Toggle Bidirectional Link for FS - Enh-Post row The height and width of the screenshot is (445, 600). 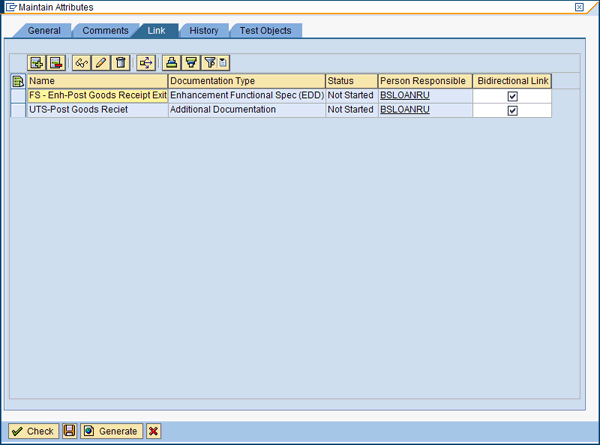click(512, 96)
